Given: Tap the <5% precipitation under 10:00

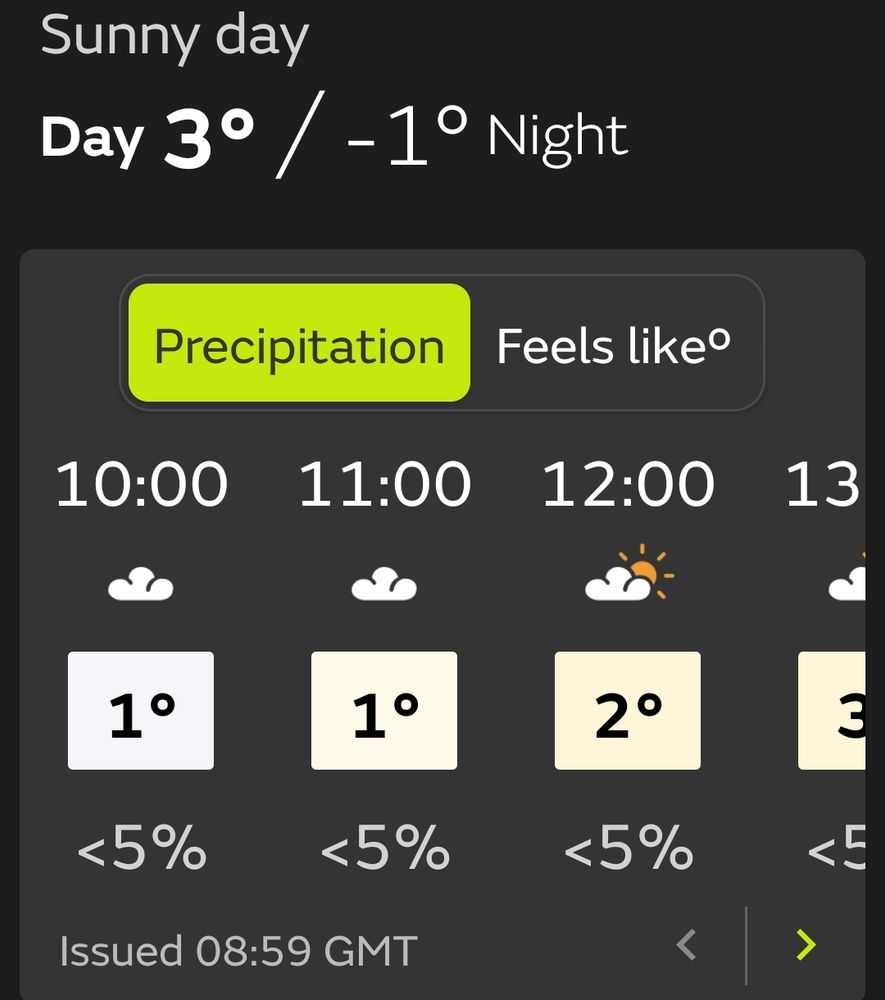Looking at the screenshot, I should [x=142, y=847].
